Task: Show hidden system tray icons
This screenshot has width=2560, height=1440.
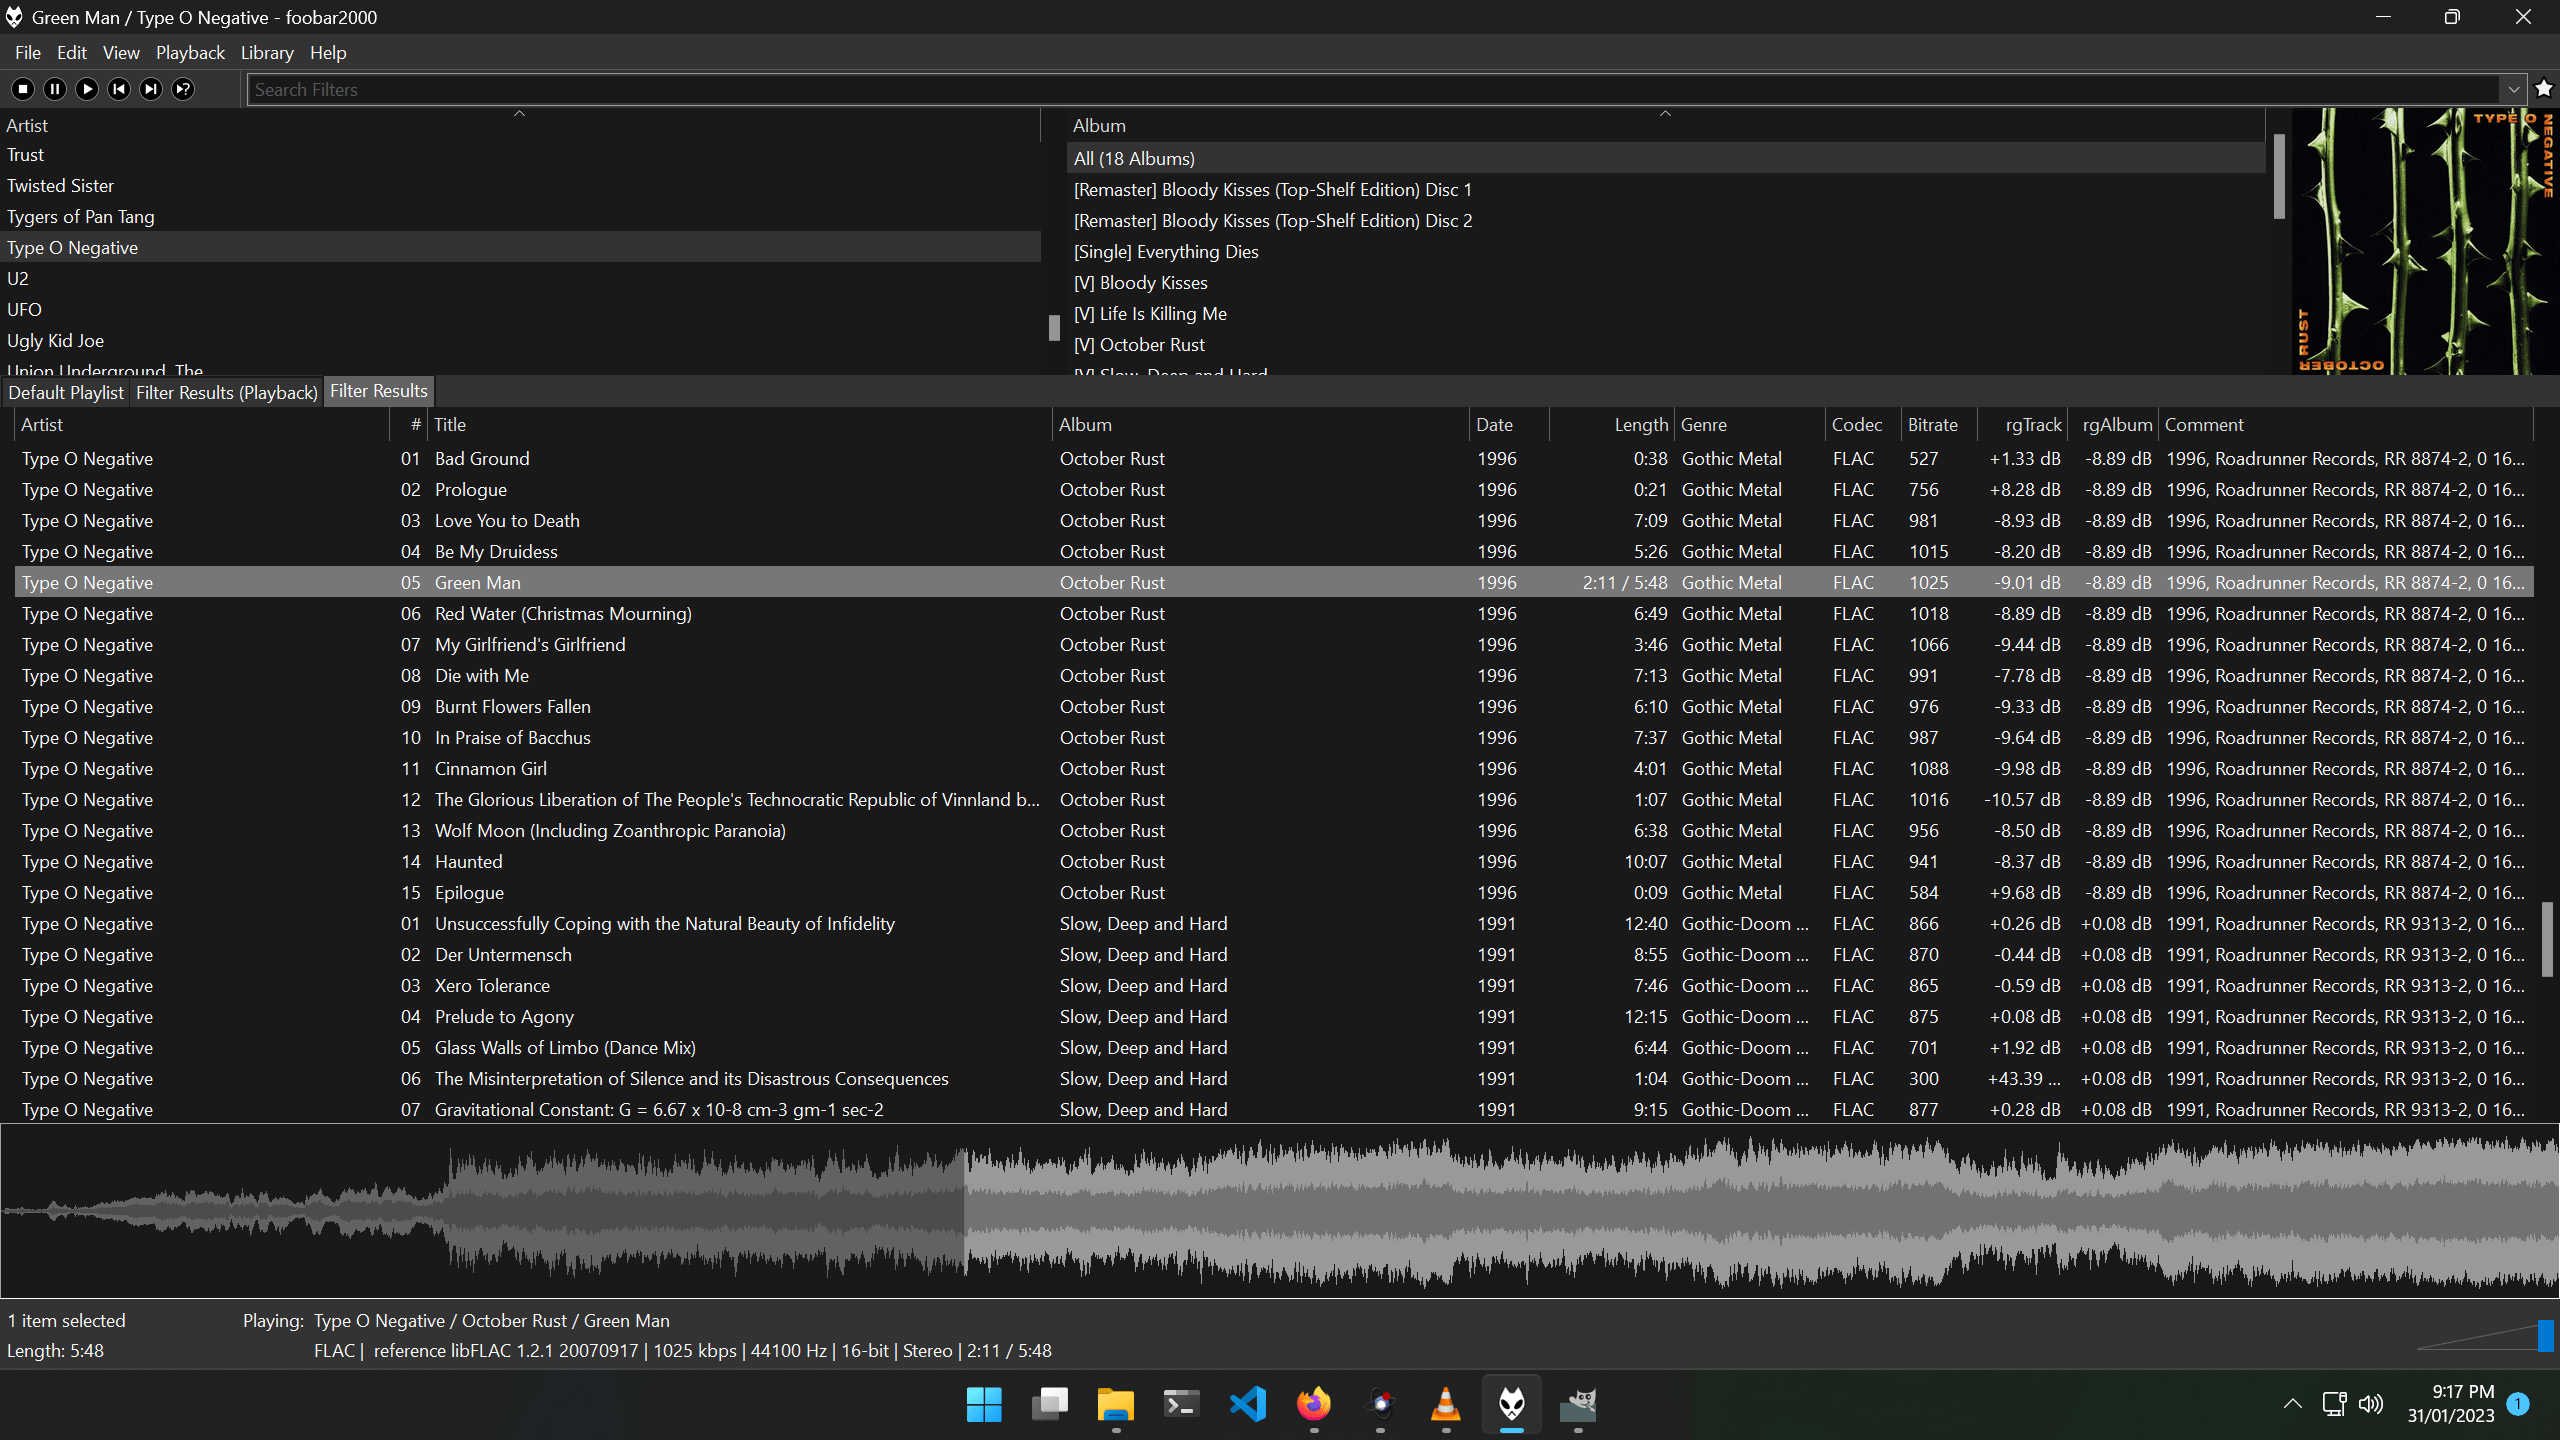Action: 2292,1404
